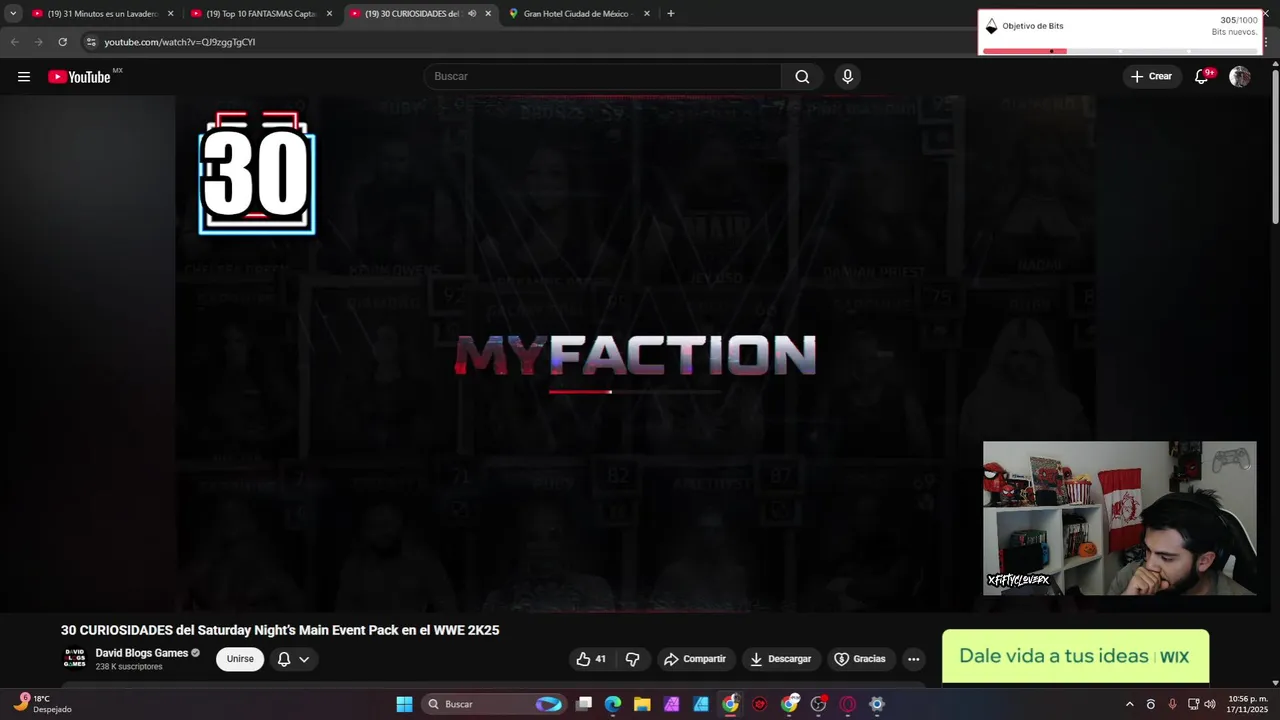Open File Explorer from taskbar
1280x720 pixels.
pos(642,704)
